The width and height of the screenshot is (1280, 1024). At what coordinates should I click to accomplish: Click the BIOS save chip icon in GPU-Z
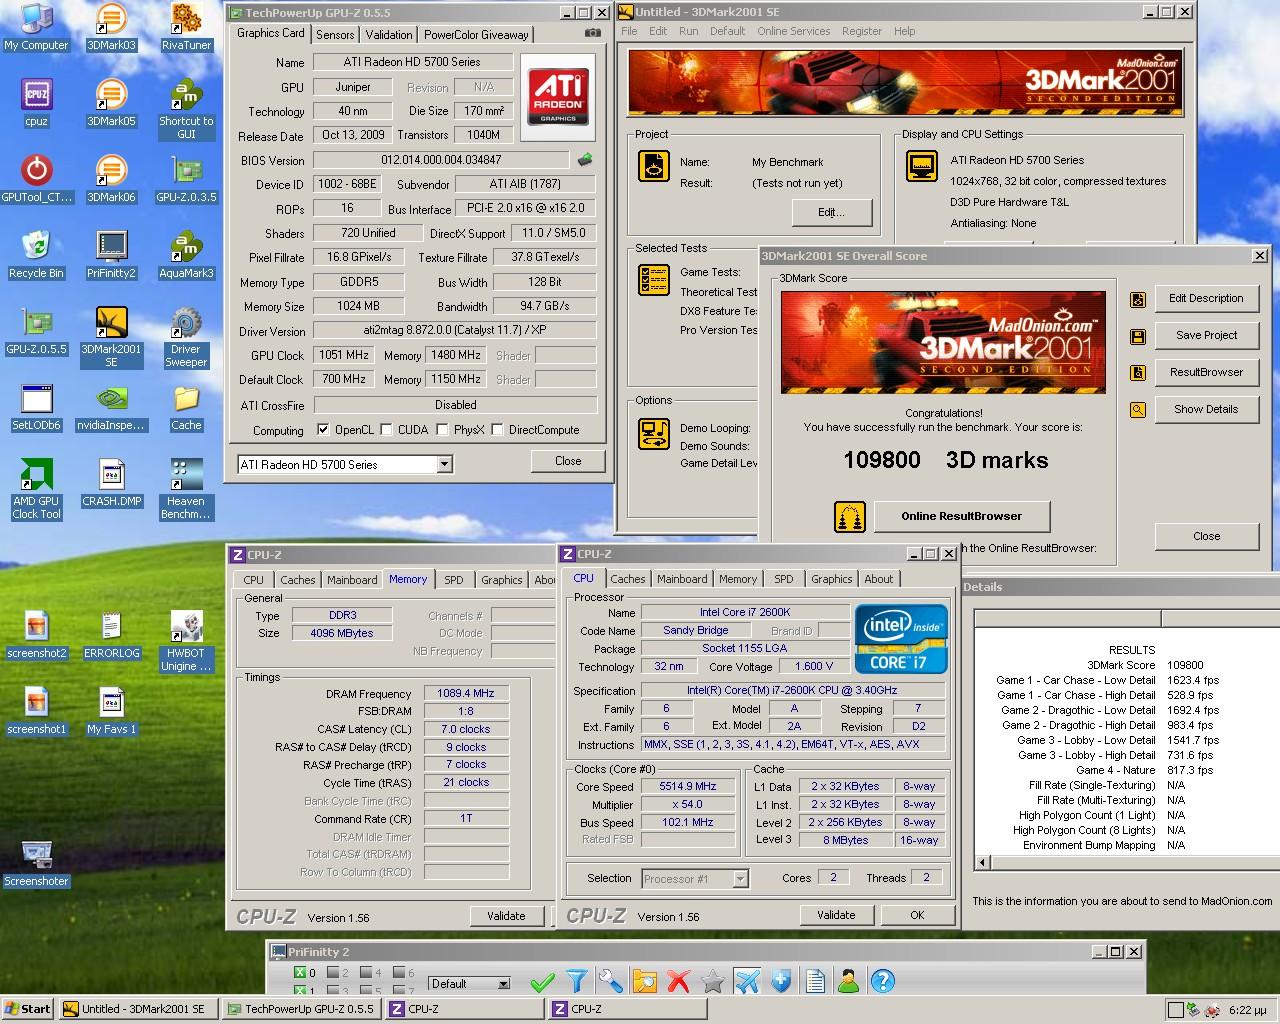click(x=585, y=159)
